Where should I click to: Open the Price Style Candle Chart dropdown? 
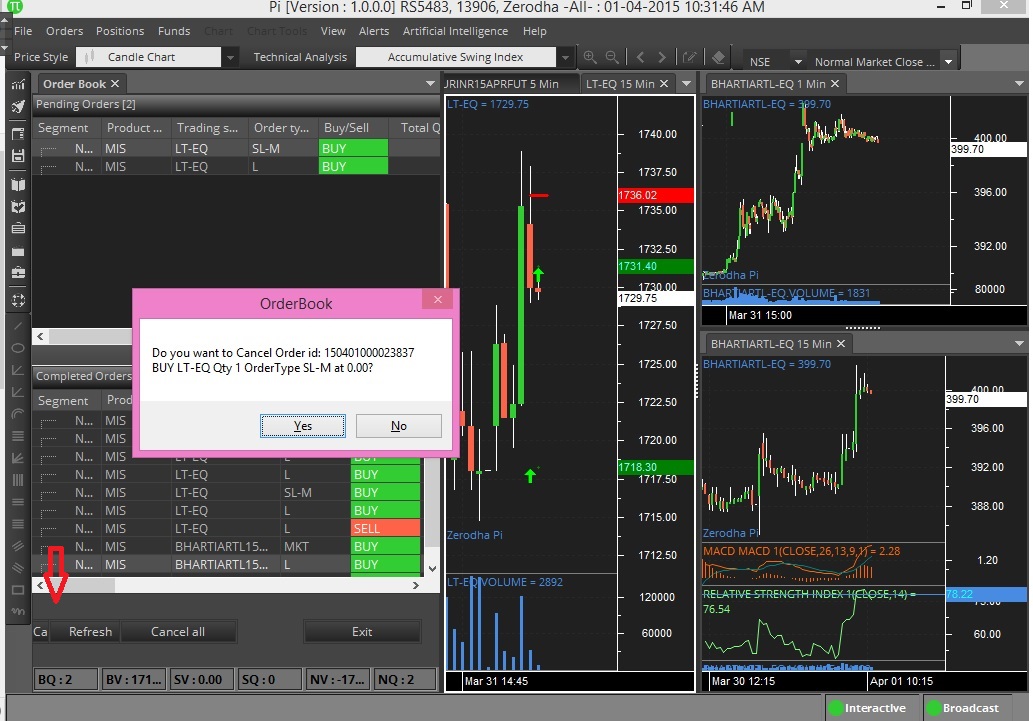pos(229,57)
